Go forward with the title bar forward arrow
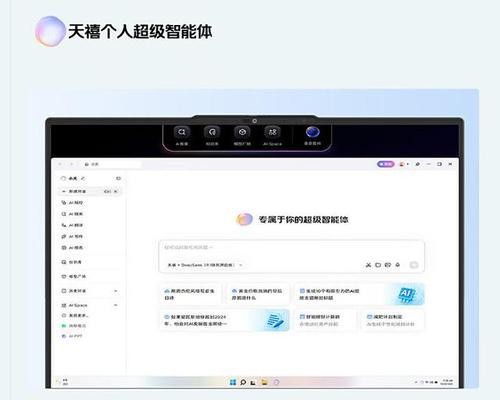Image resolution: width=500 pixels, height=400 pixels. 71,164
